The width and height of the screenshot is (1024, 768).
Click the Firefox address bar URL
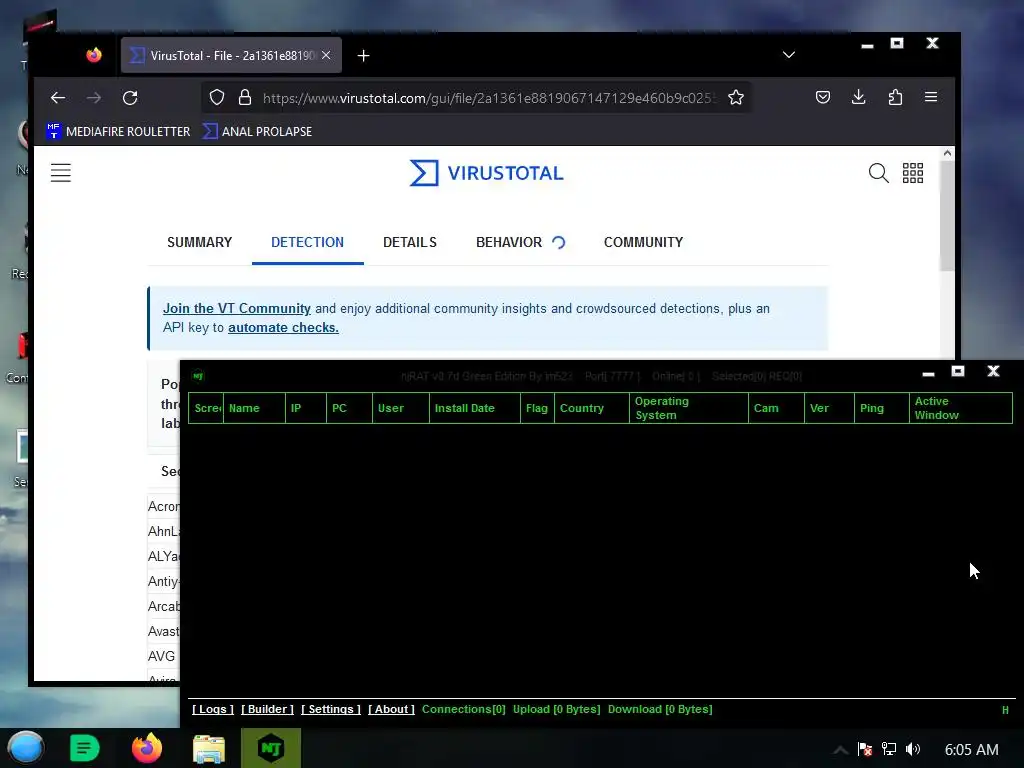tap(490, 98)
